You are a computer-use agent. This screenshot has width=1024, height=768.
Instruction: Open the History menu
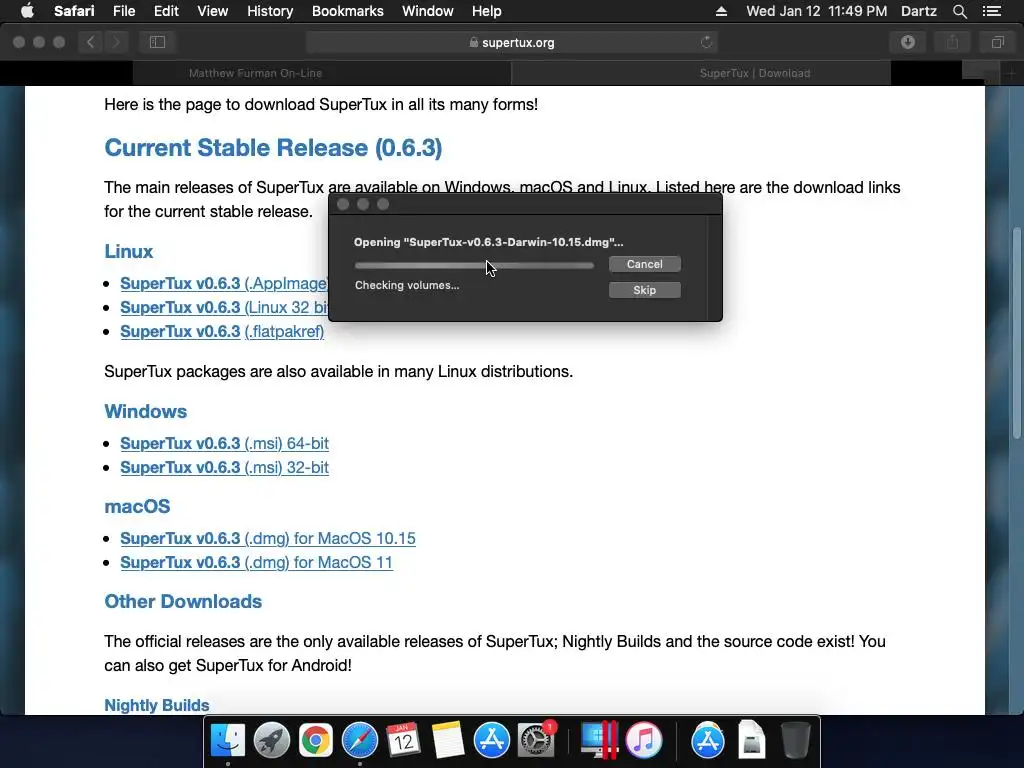click(270, 11)
